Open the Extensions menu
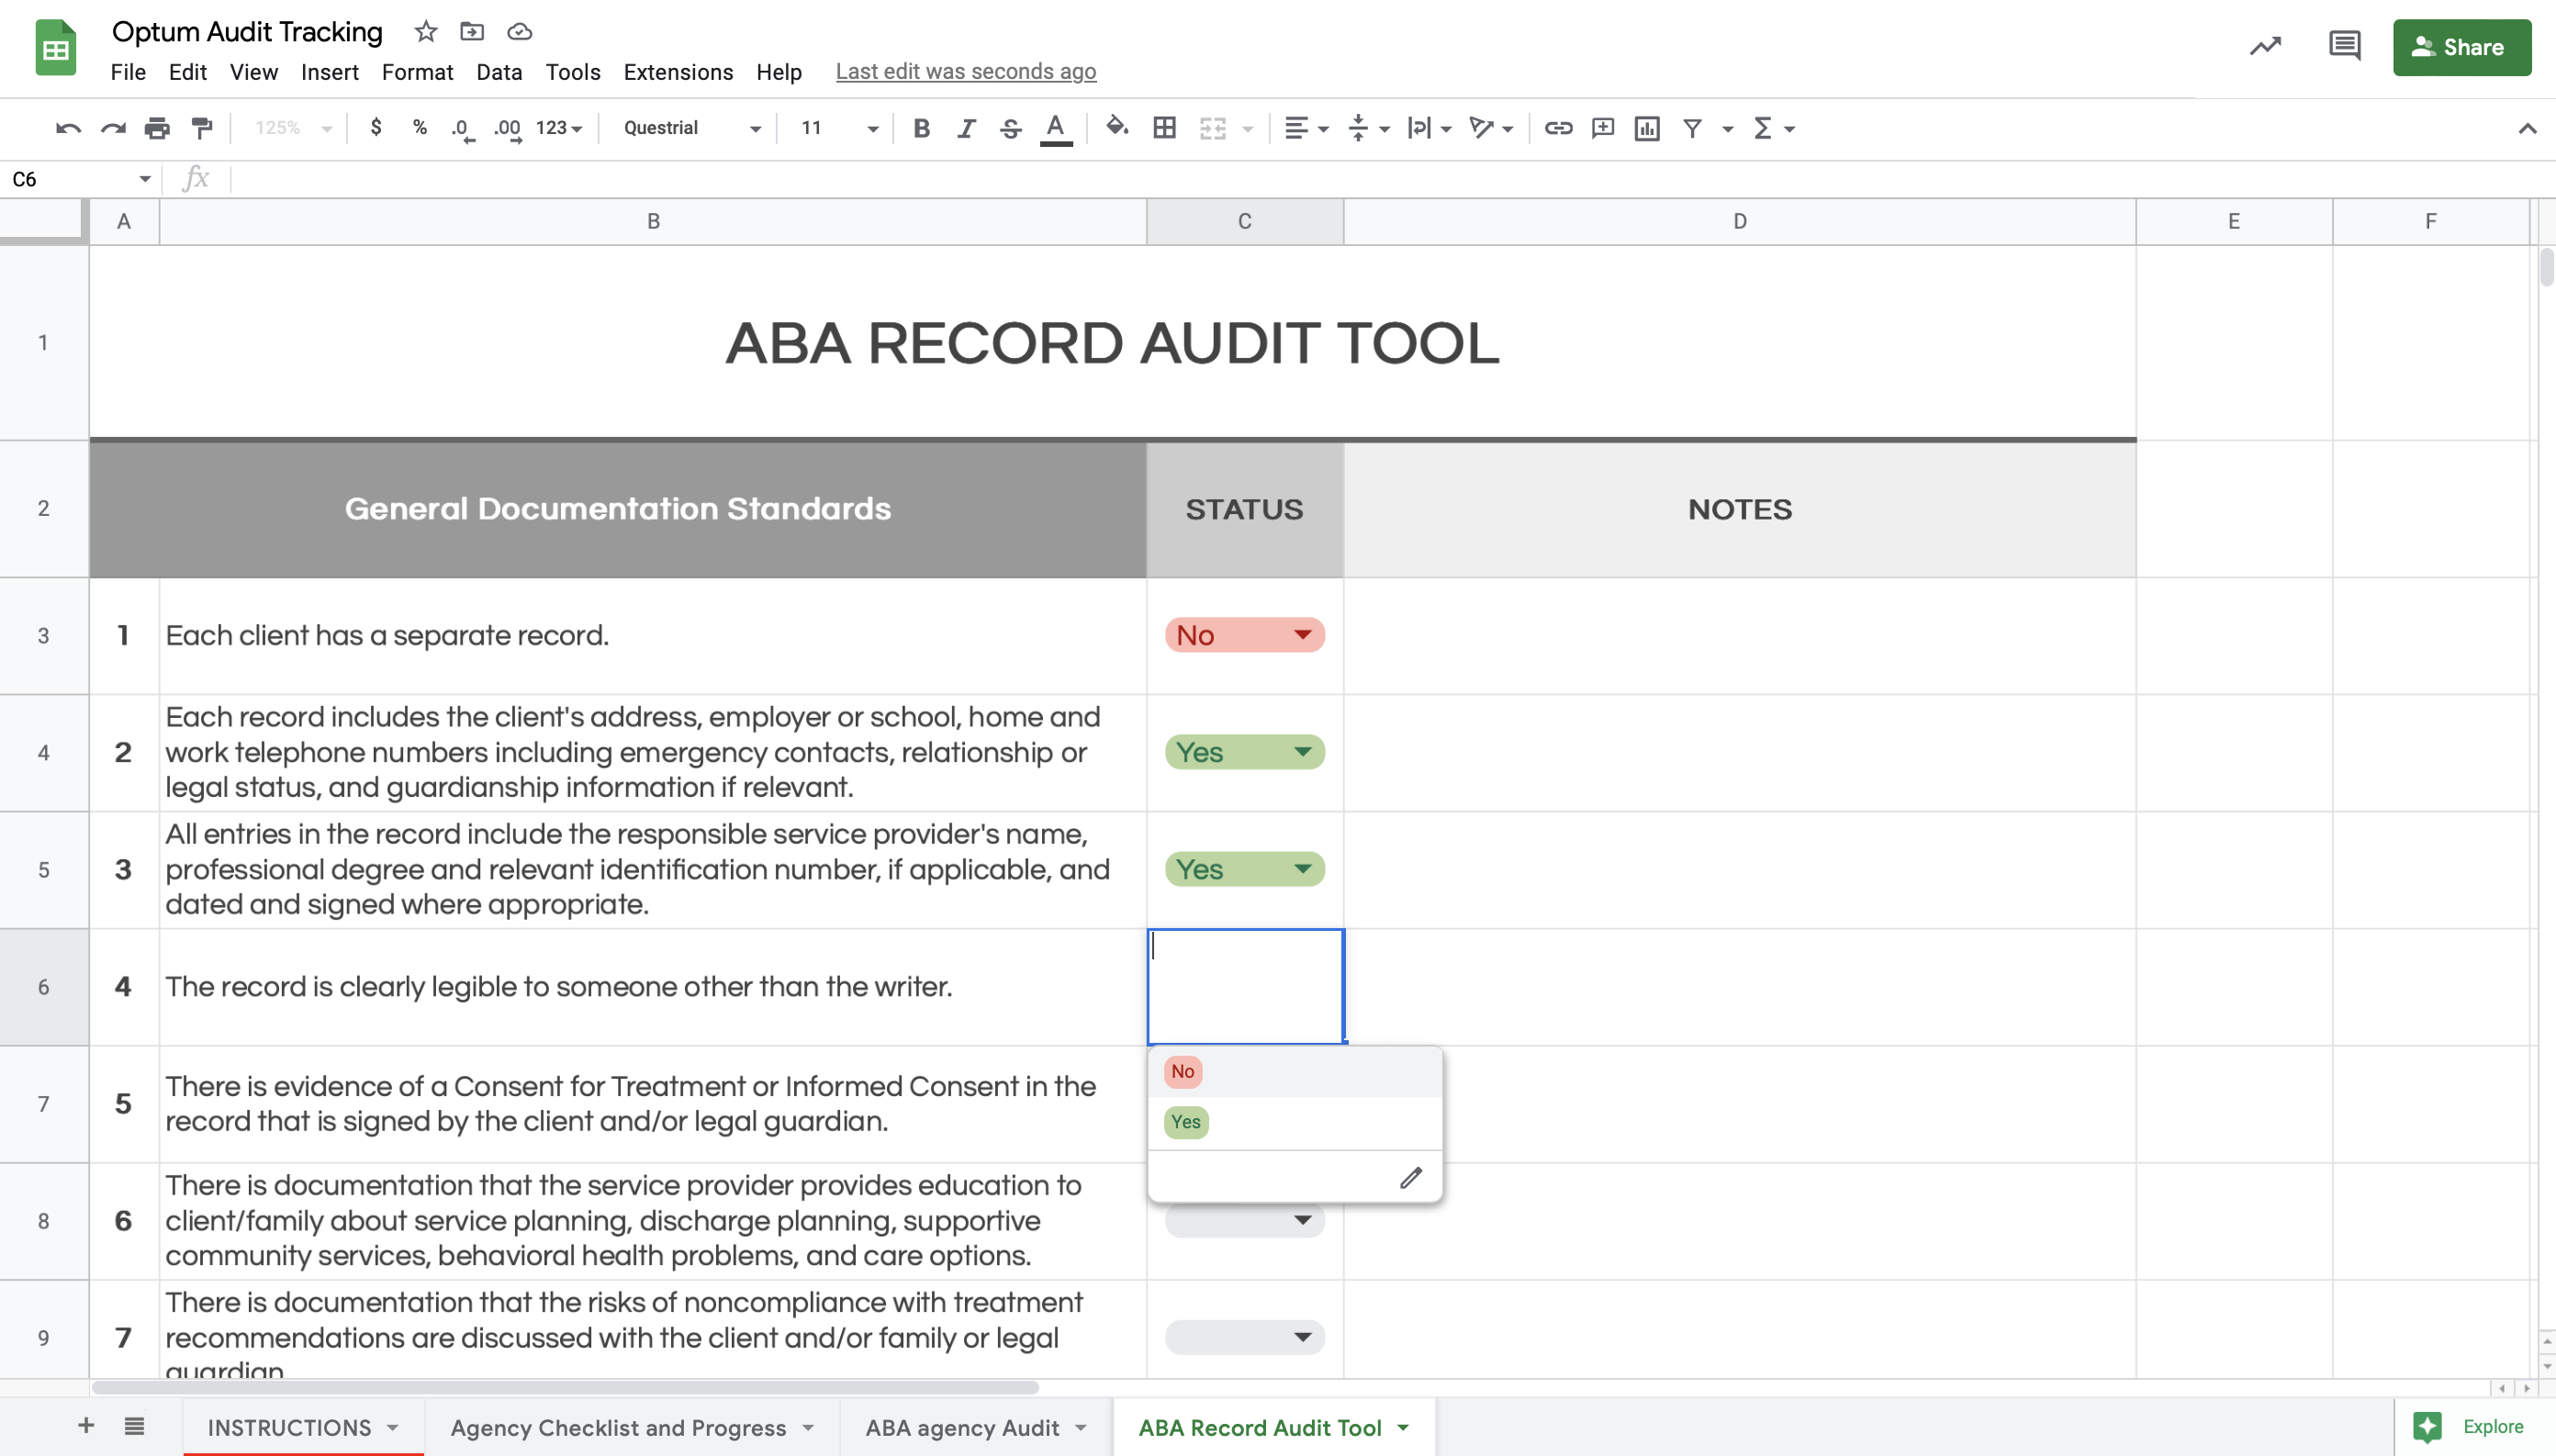The width and height of the screenshot is (2556, 1456). tap(678, 72)
